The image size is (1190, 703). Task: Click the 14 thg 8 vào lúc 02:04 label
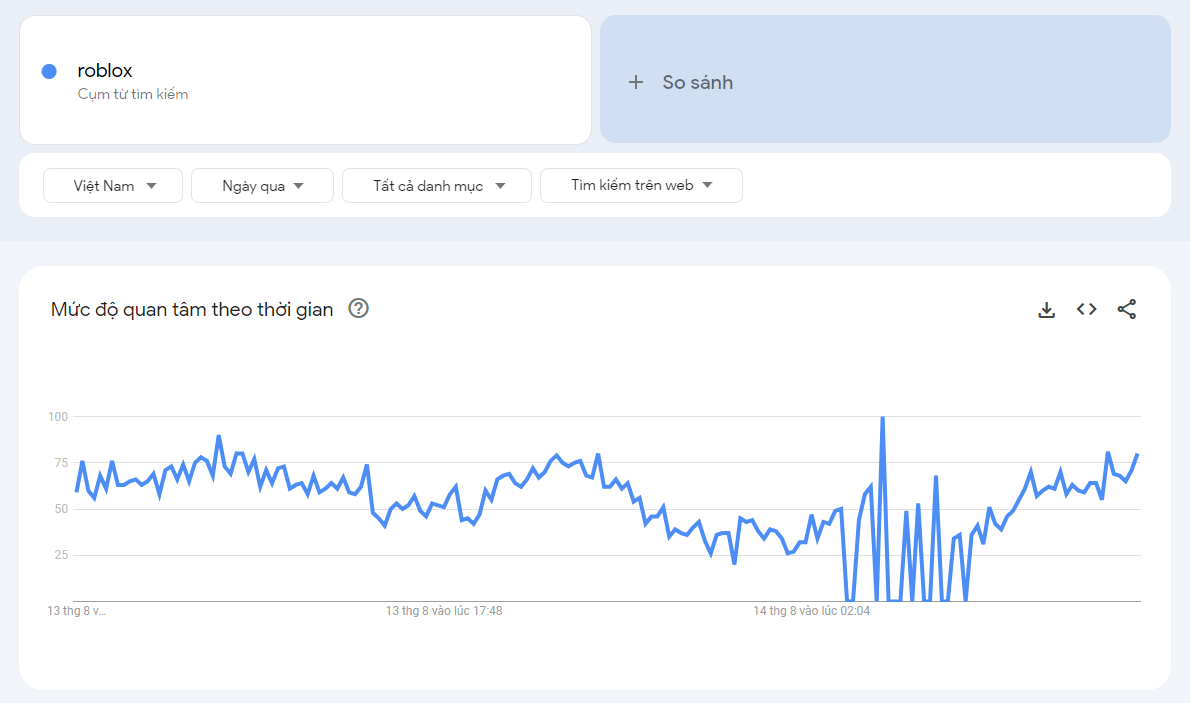[x=811, y=611]
